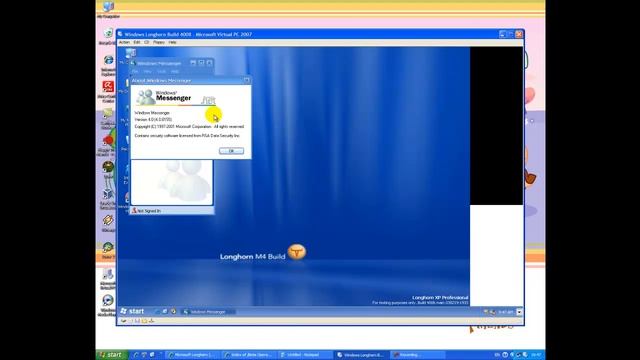Click OK in About Windows Messenger dialog
Viewport: 640px width, 360px height.
231,151
